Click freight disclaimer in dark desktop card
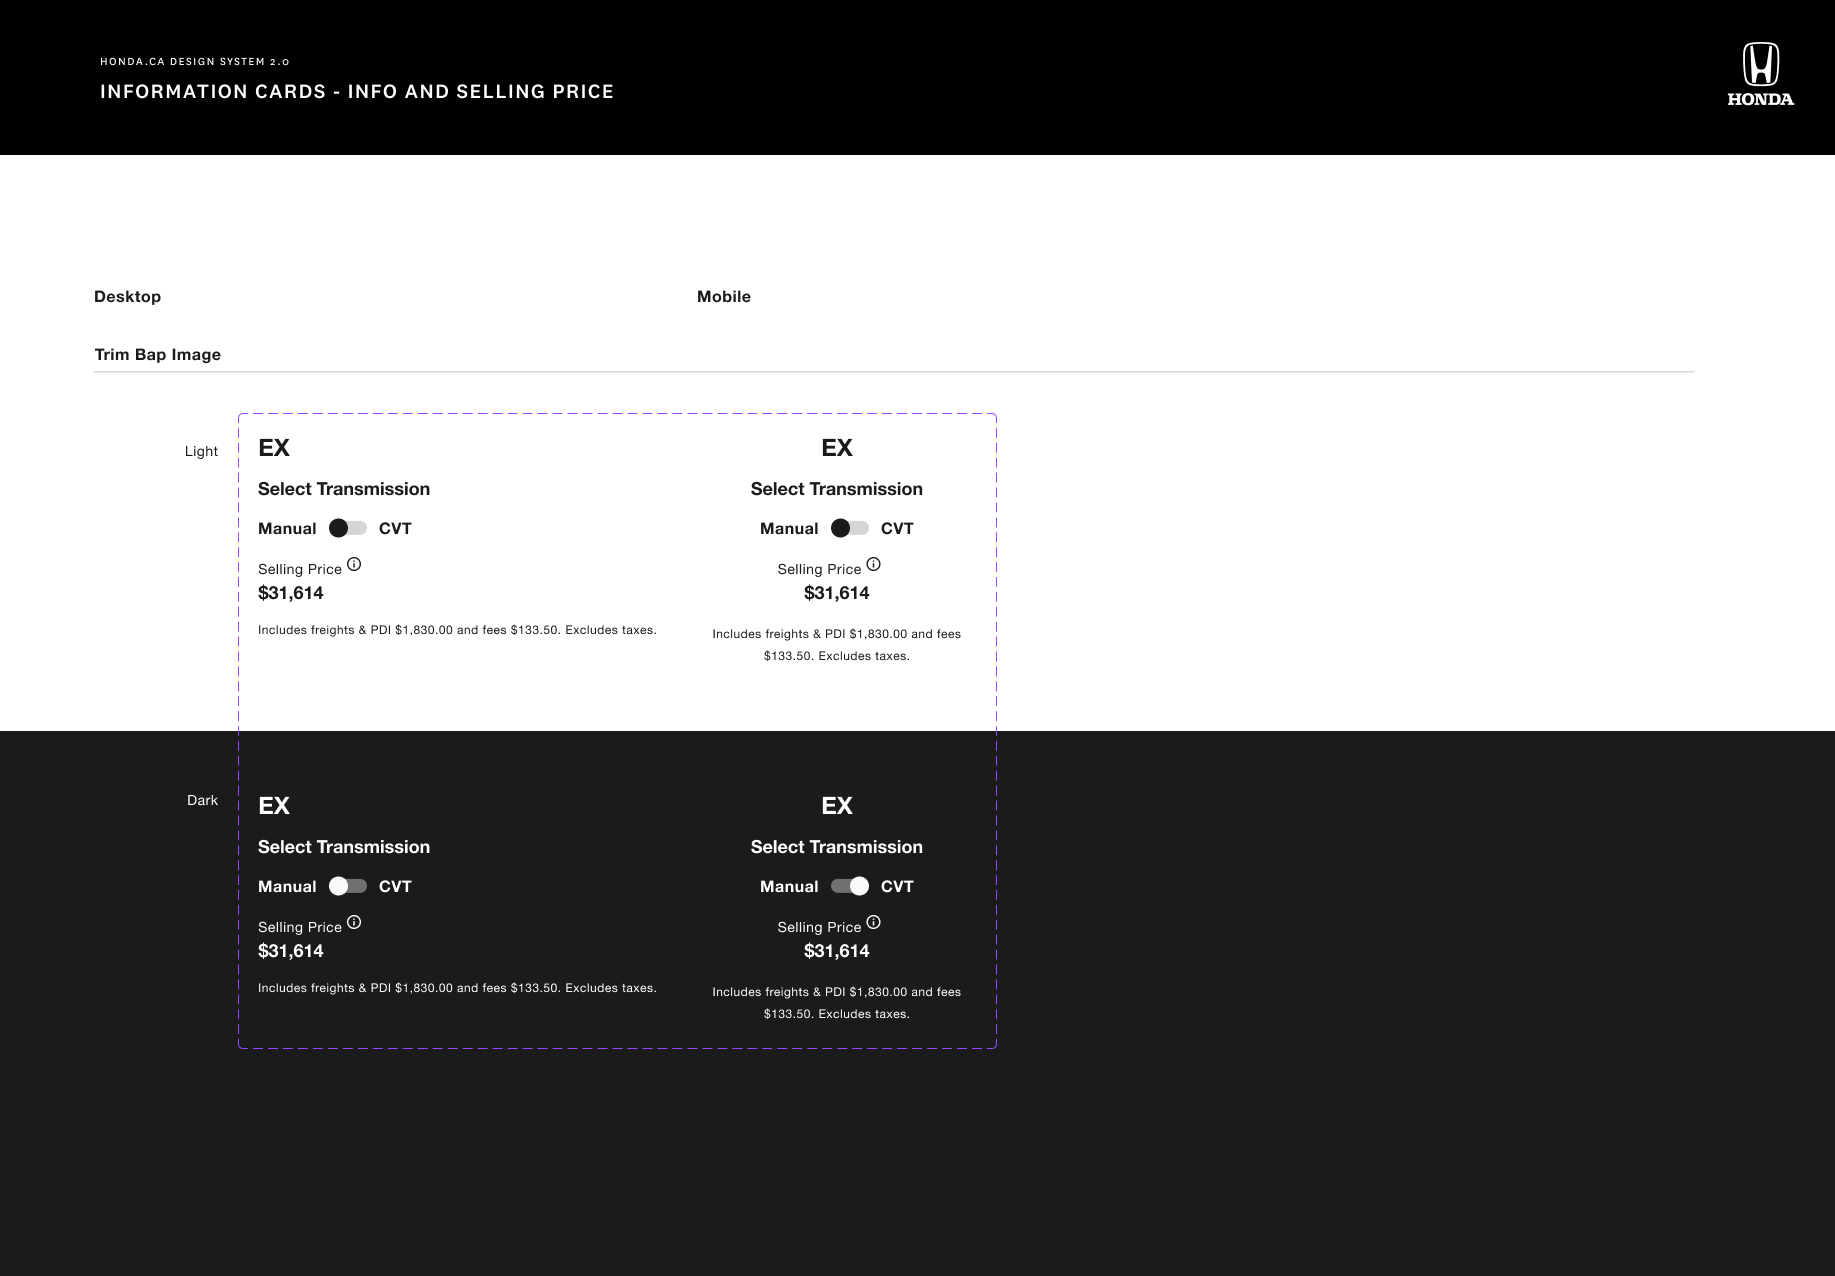The height and width of the screenshot is (1276, 1835). (x=457, y=988)
